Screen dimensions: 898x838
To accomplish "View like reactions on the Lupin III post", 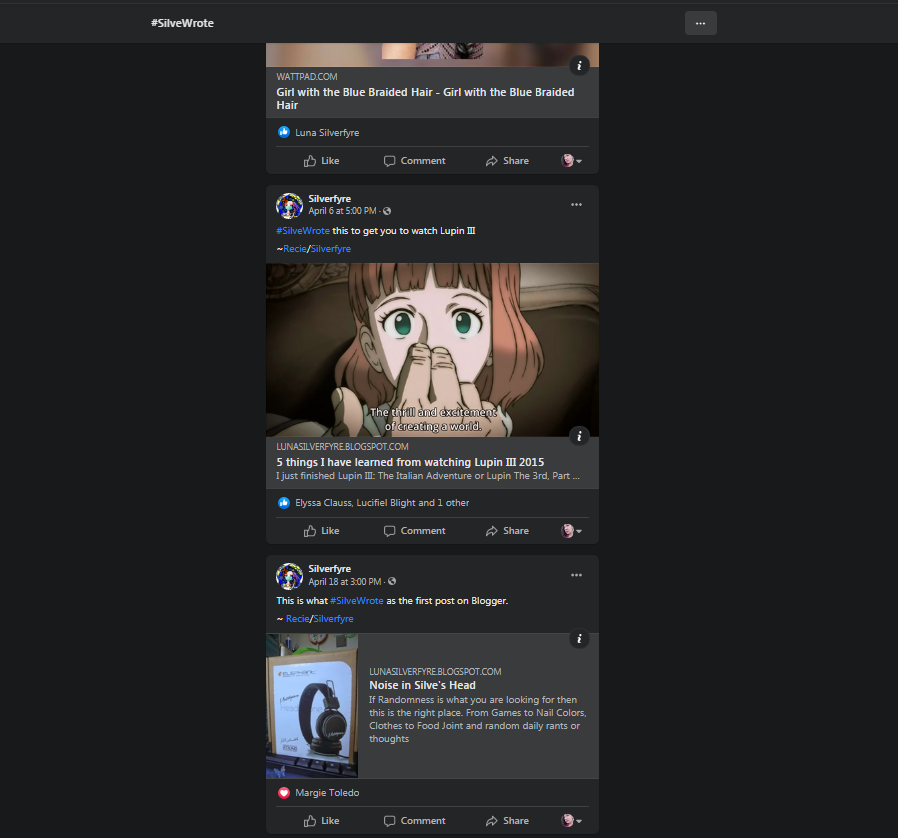I will coord(283,503).
